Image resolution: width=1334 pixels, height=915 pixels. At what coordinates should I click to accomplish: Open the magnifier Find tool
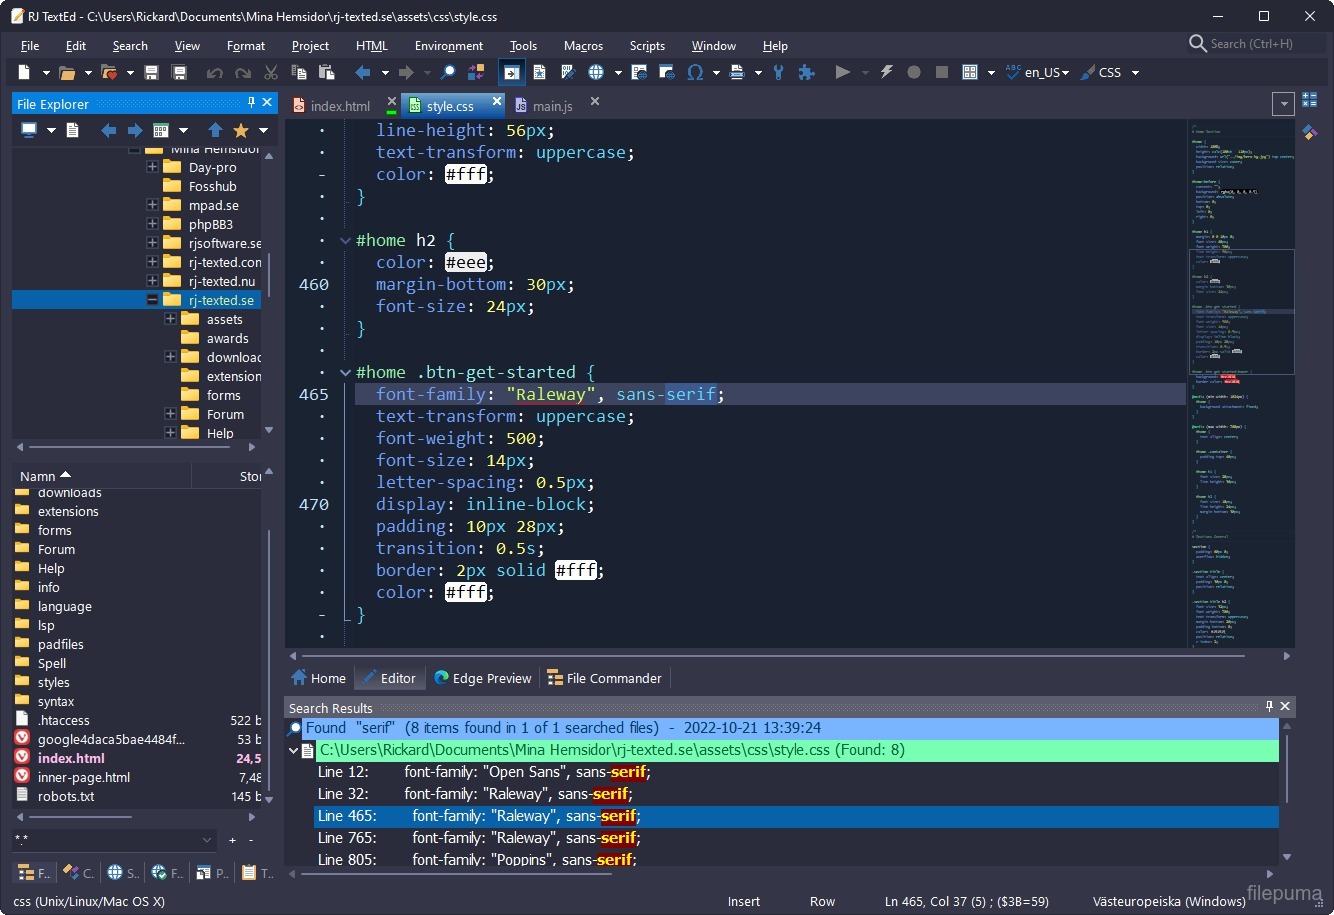click(x=449, y=73)
